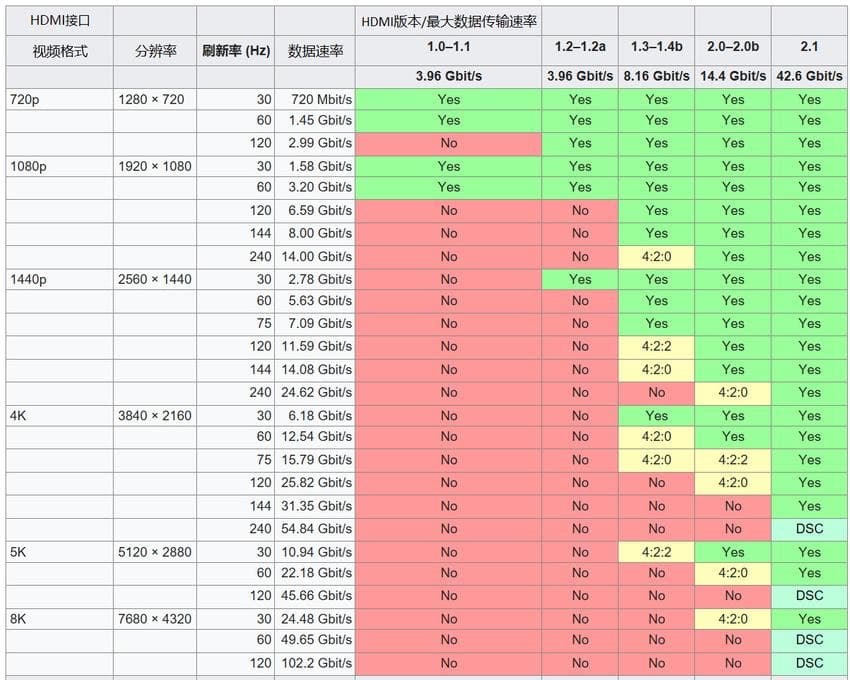Click DSC in the 54.84 Gbit/s row
850x680 pixels.
(x=809, y=529)
